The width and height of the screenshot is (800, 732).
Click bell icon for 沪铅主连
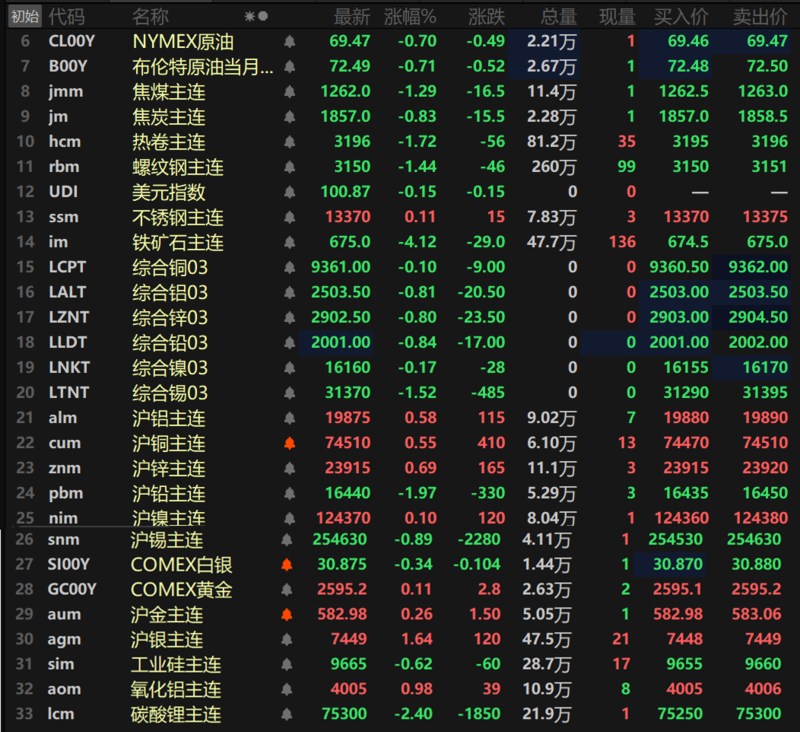pos(289,493)
